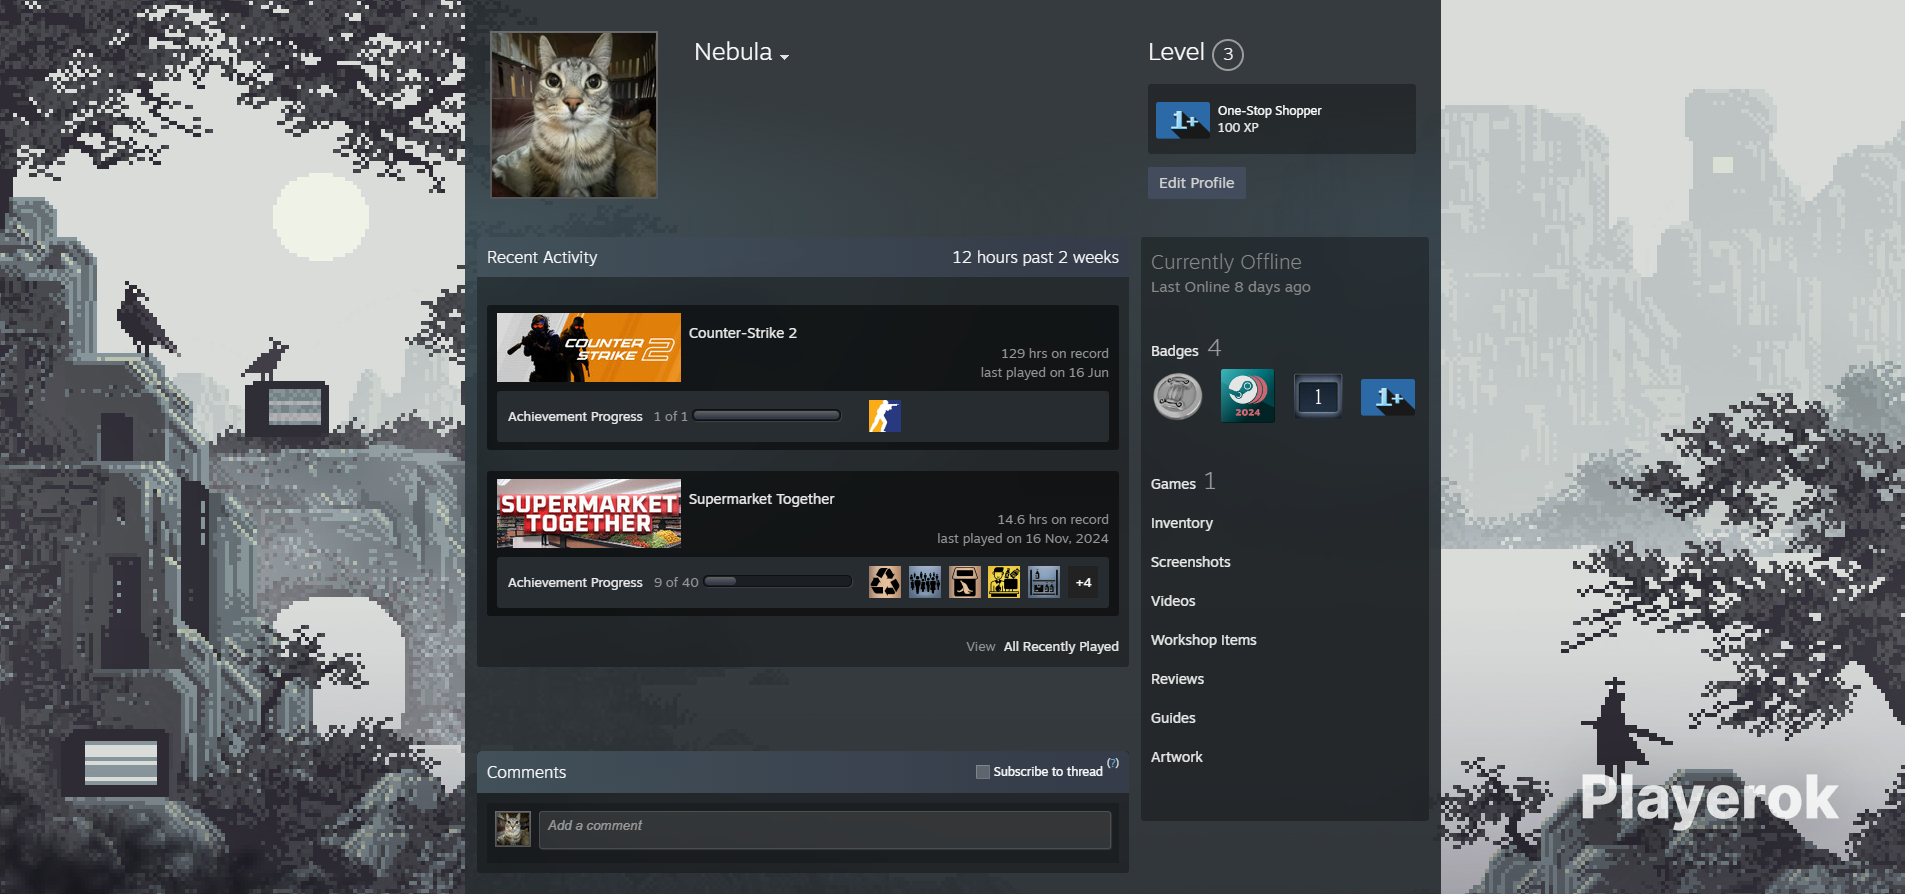Open the Counter-Strike 2 achievement icon

pos(885,416)
